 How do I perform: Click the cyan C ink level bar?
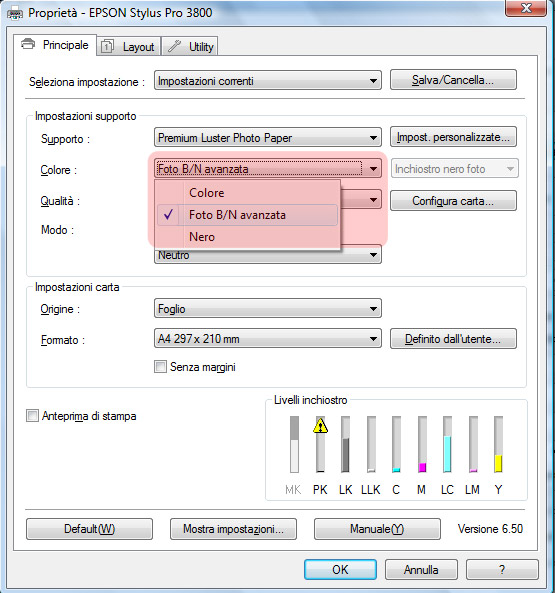396,444
